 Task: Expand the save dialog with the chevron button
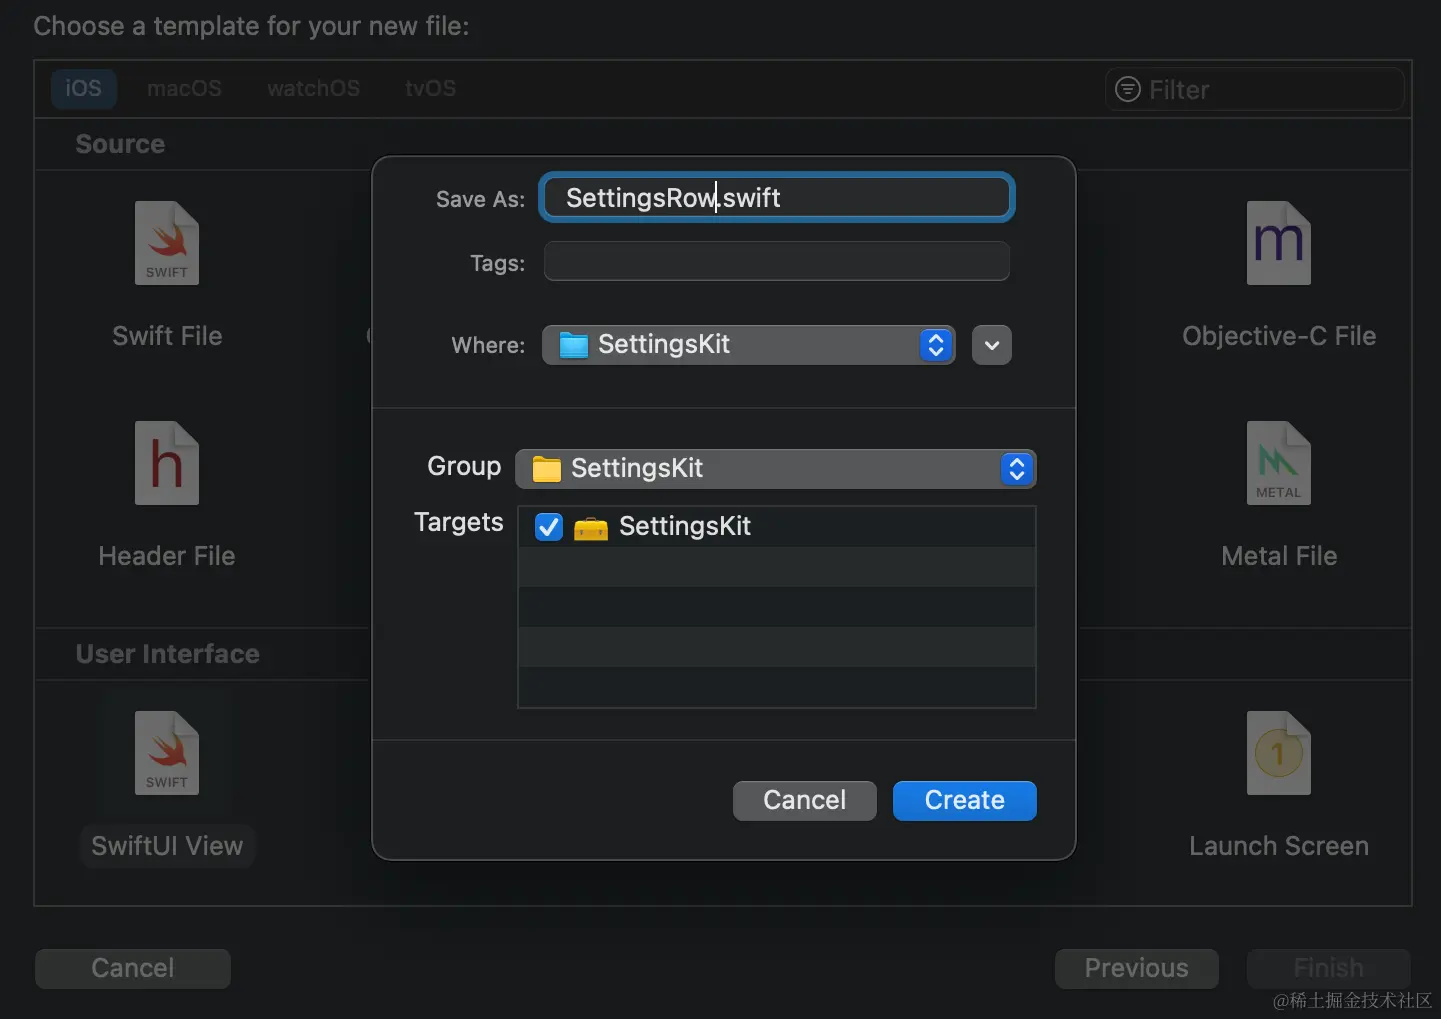click(x=991, y=344)
